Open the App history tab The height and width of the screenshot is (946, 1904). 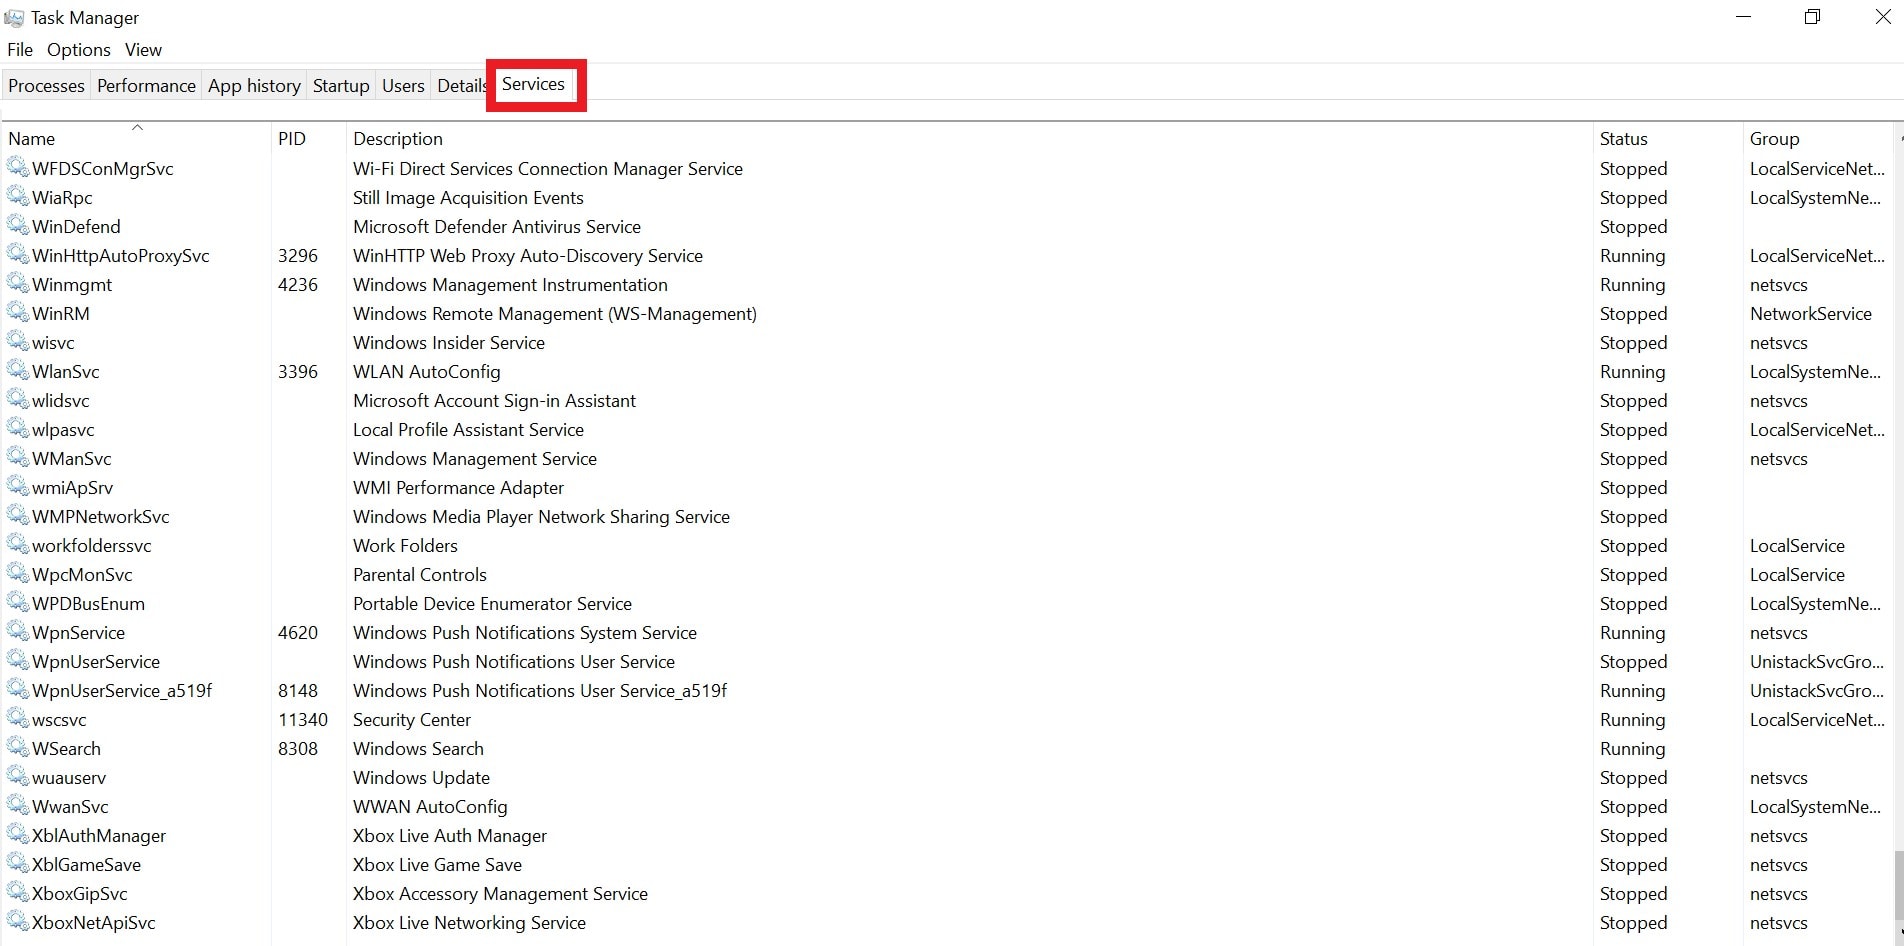click(x=254, y=86)
